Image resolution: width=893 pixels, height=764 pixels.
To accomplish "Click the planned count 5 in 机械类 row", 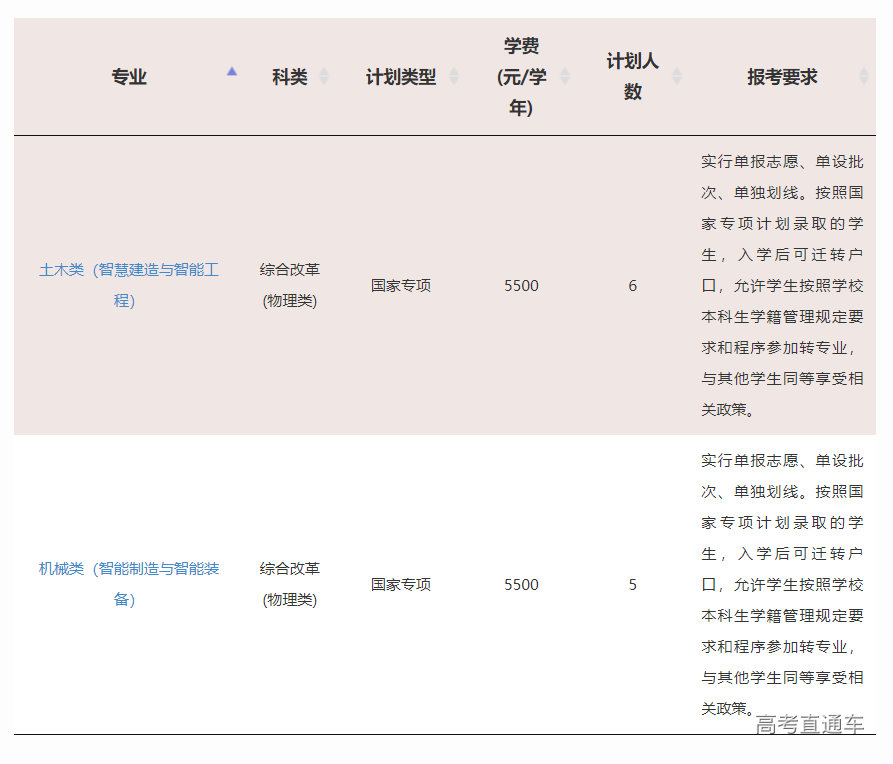I will tap(632, 585).
